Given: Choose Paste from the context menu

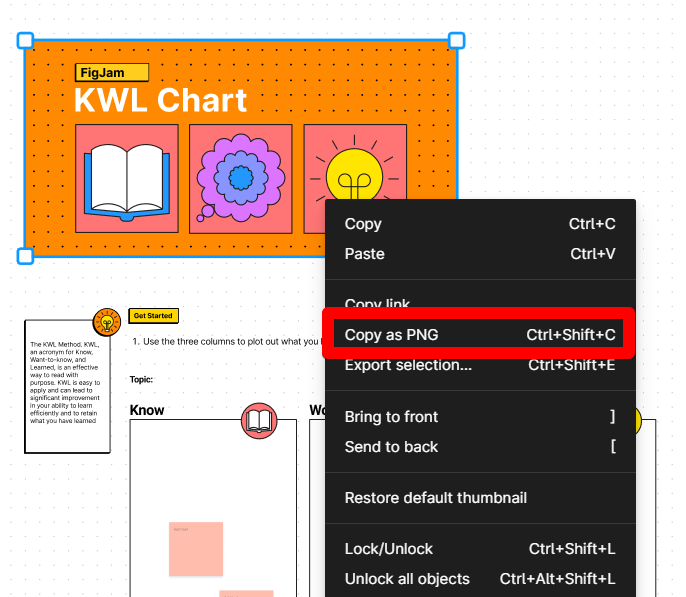Looking at the screenshot, I should 480,254.
